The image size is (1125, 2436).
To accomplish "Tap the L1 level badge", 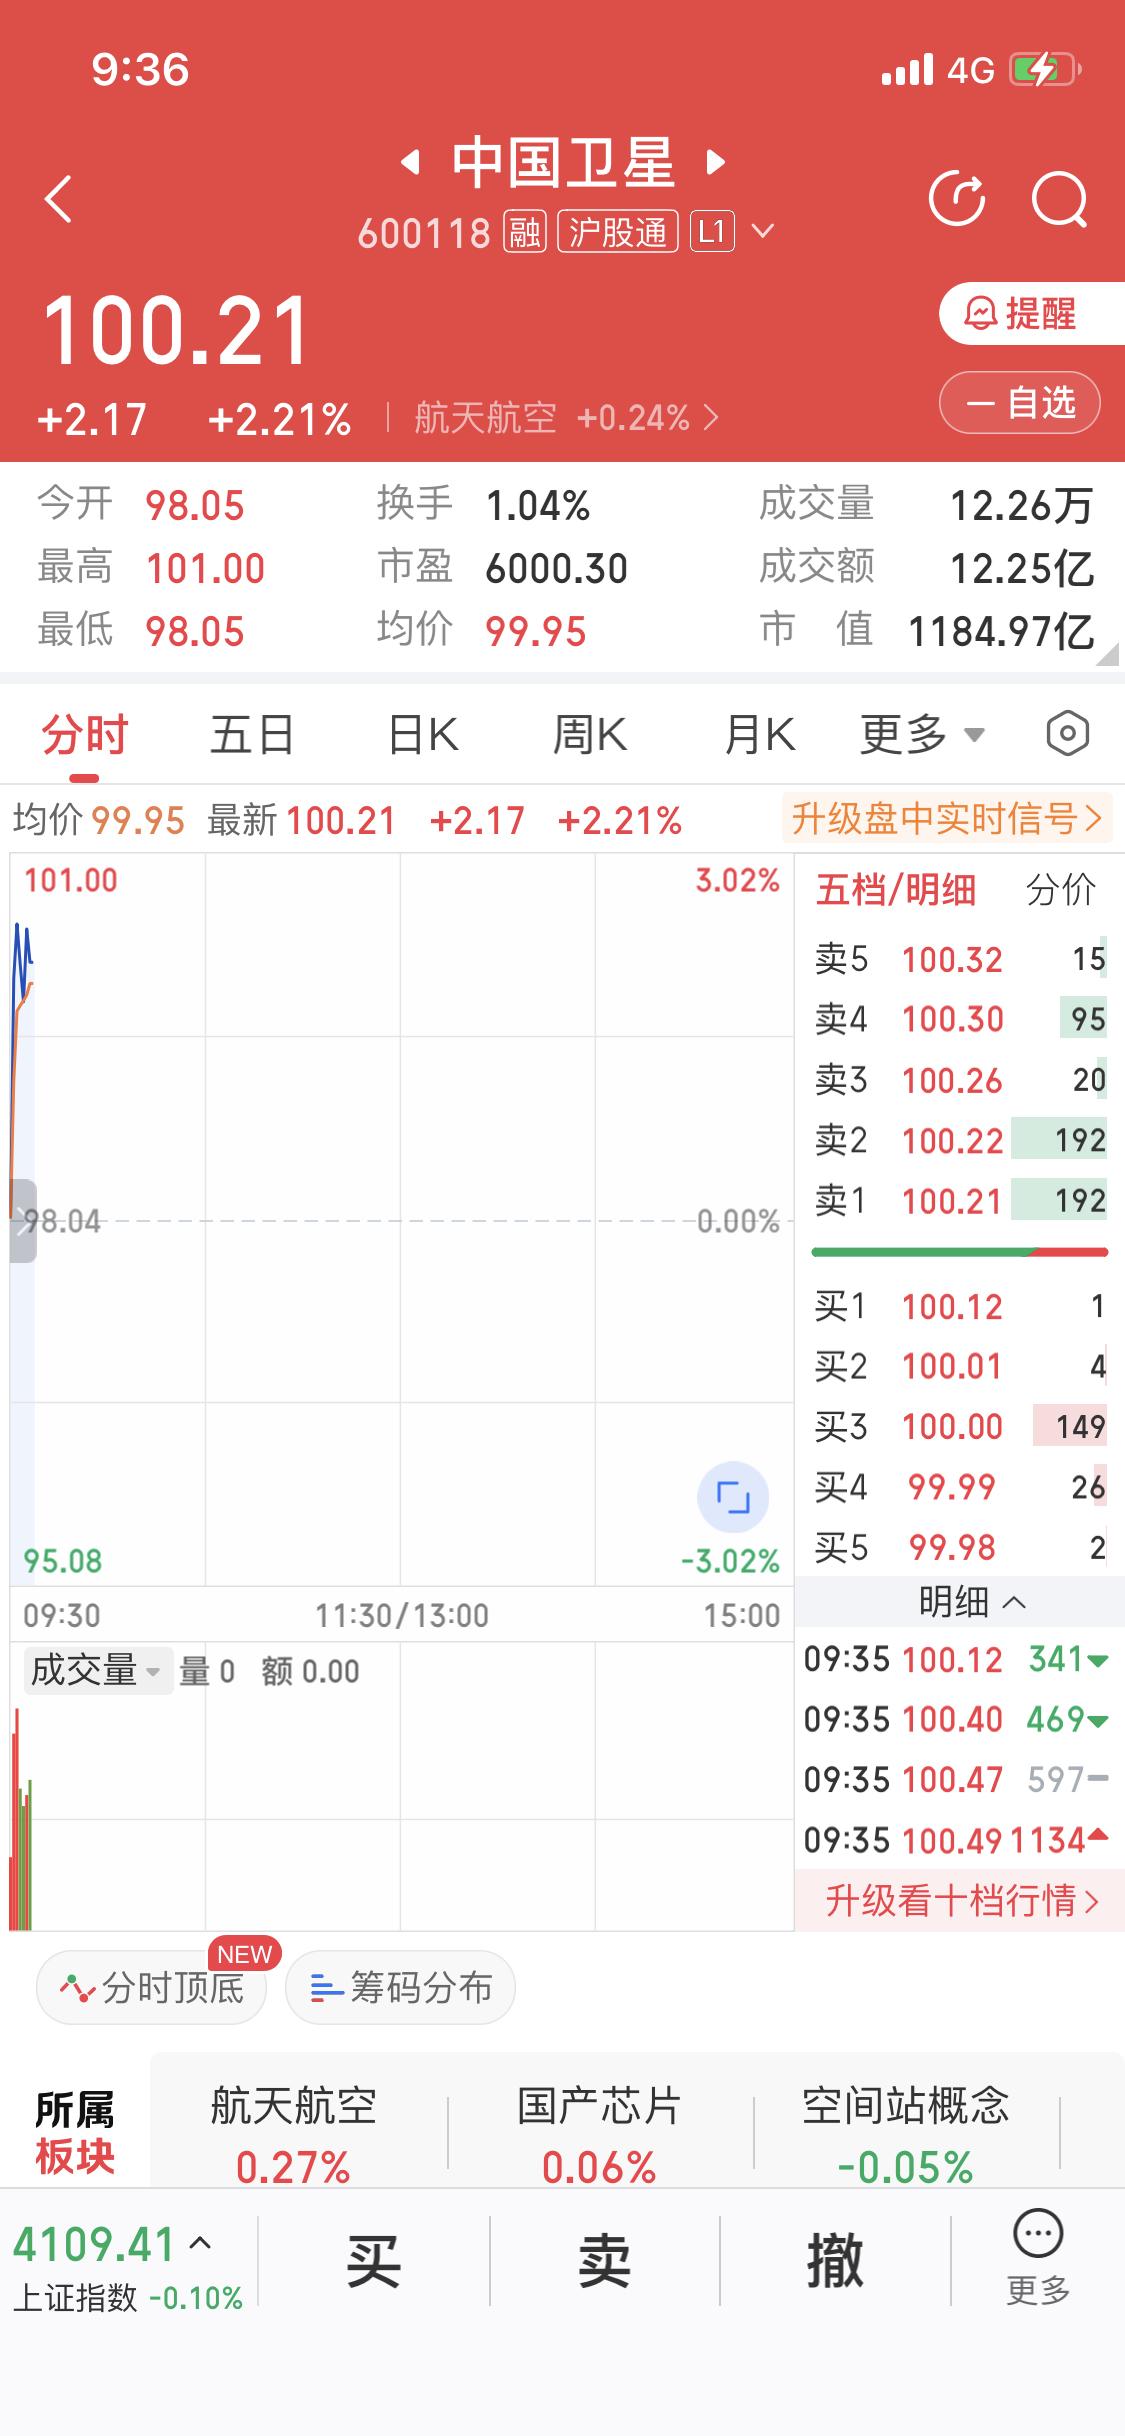I will click(712, 232).
